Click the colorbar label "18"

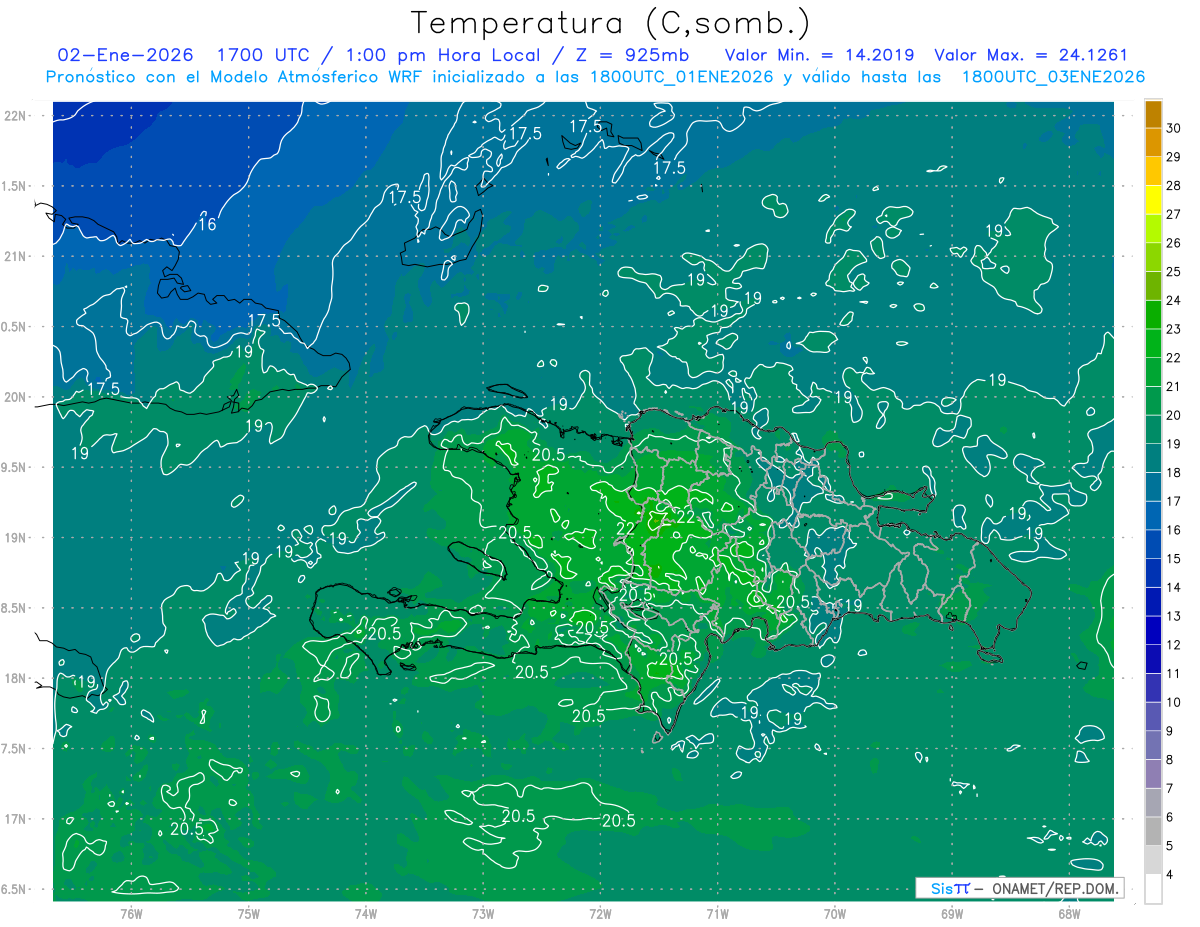coord(1174,473)
